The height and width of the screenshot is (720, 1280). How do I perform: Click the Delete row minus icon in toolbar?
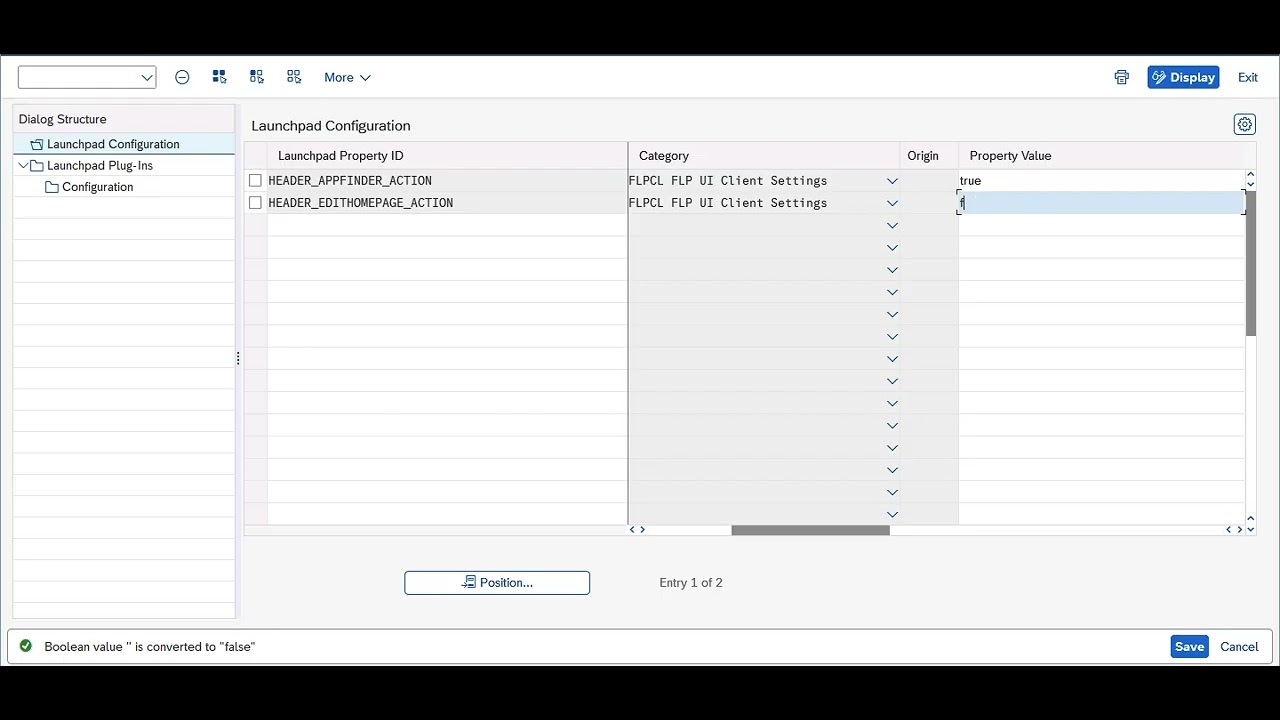(182, 77)
